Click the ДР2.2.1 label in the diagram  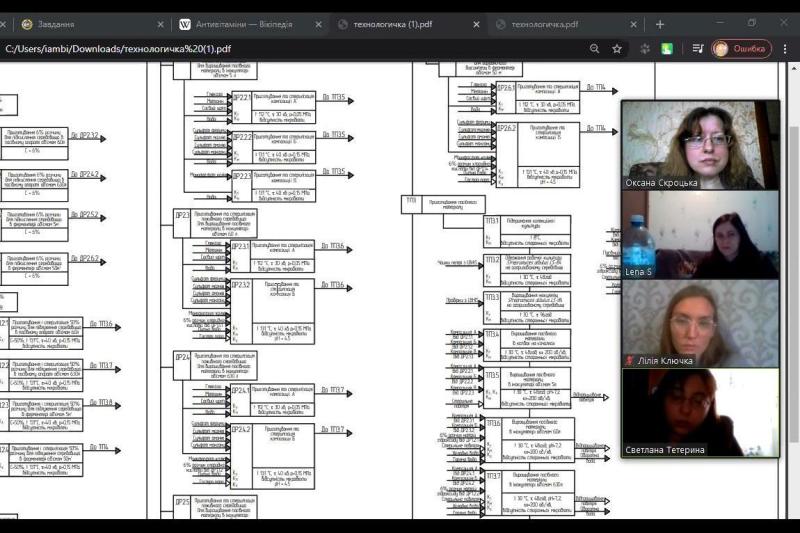[242, 97]
